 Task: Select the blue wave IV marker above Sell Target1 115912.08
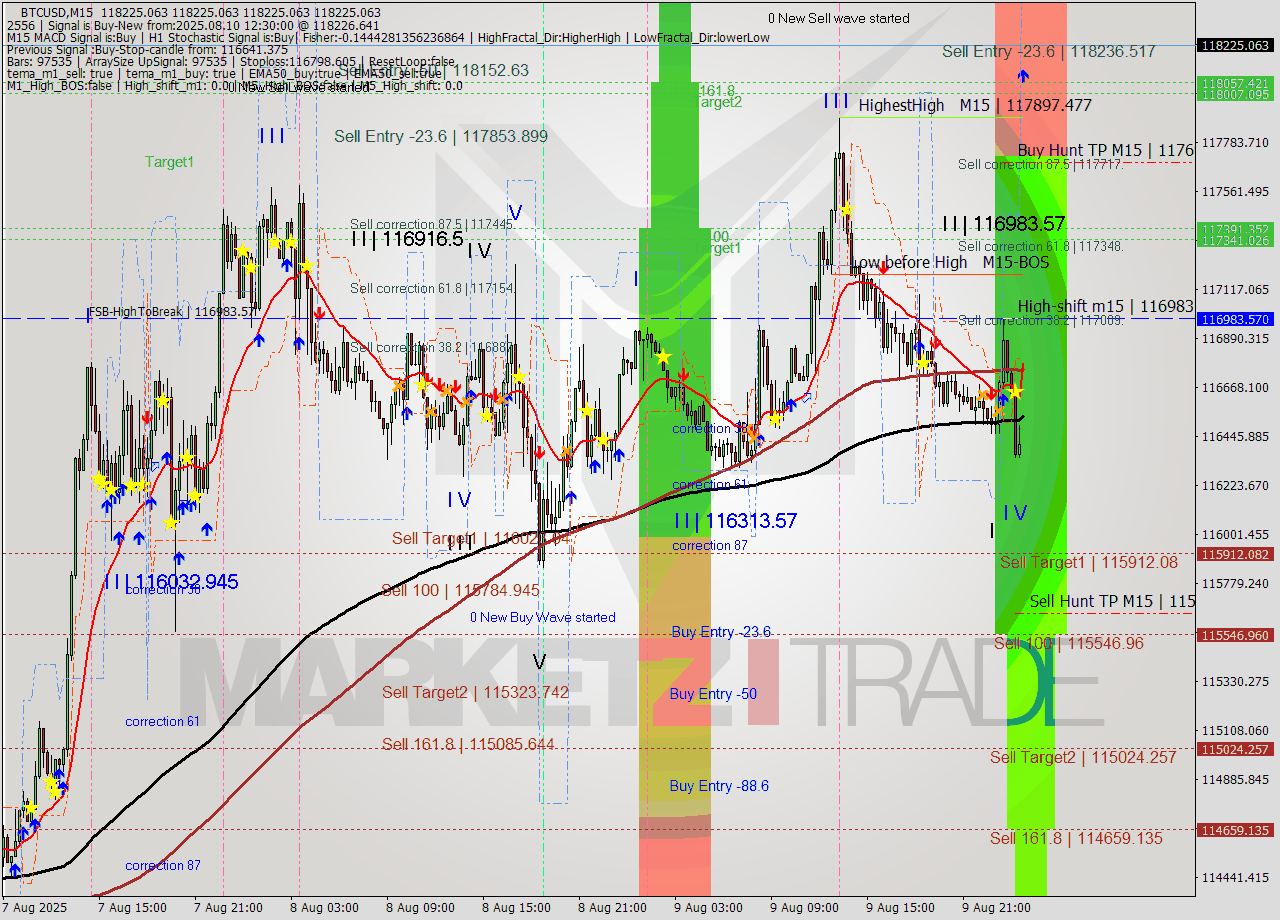[x=1014, y=513]
